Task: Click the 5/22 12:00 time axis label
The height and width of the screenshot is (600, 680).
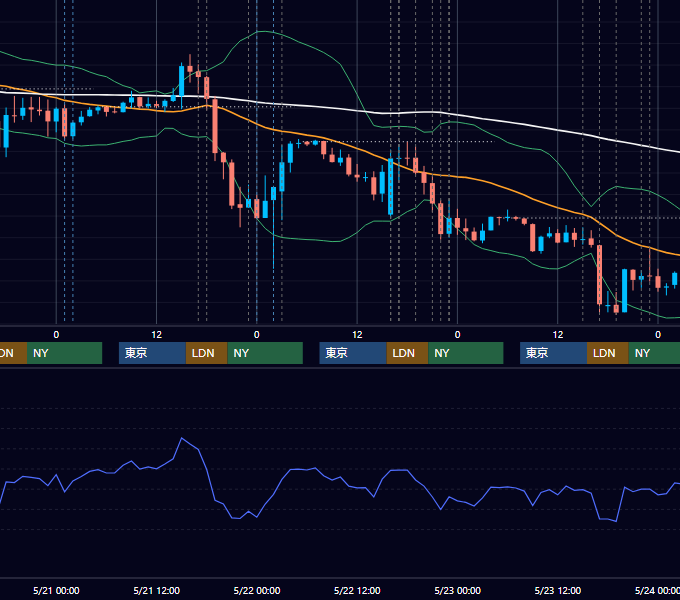Action: [x=357, y=590]
